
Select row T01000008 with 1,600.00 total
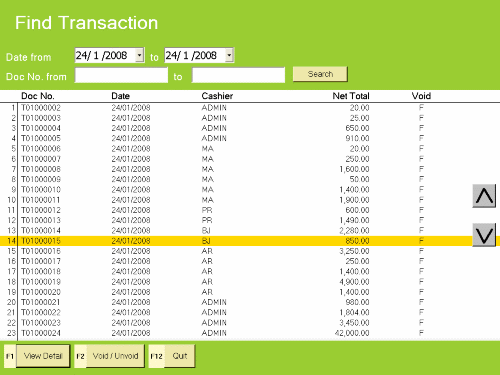(250, 169)
